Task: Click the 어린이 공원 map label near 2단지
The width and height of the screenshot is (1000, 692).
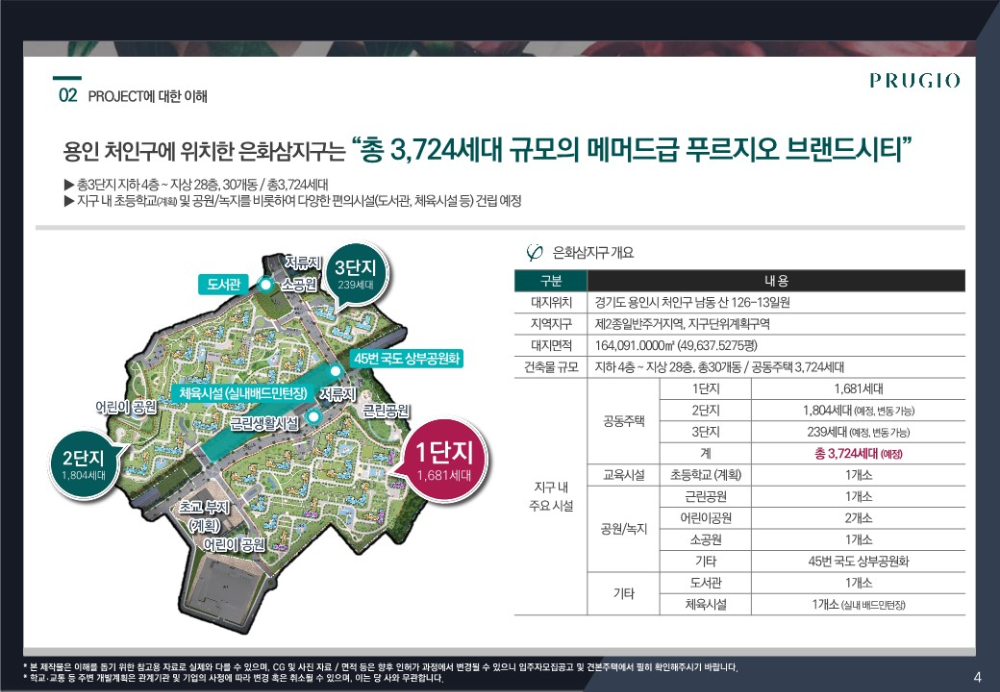Action: [x=126, y=406]
